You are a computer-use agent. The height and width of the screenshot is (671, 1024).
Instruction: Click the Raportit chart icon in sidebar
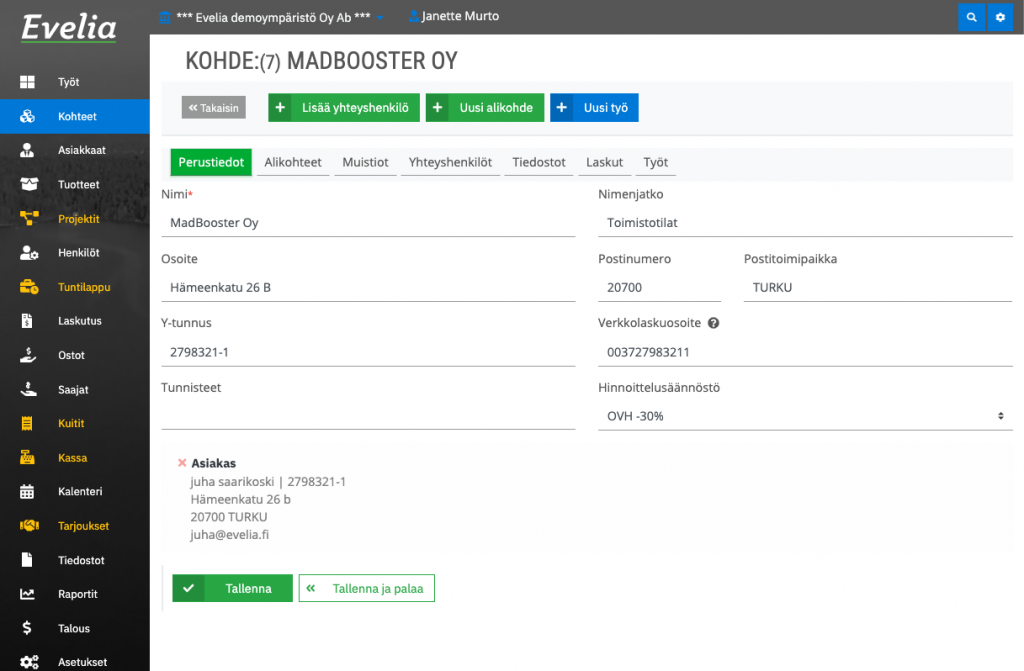pyautogui.click(x=27, y=594)
